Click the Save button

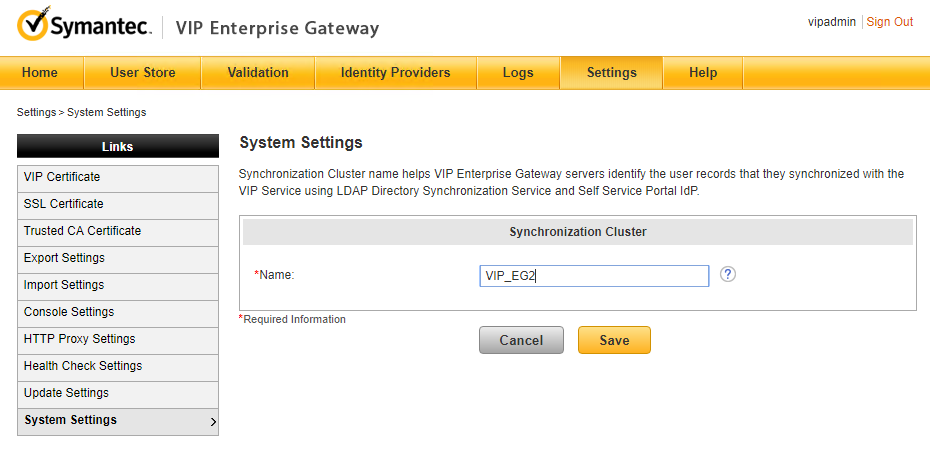[614, 340]
